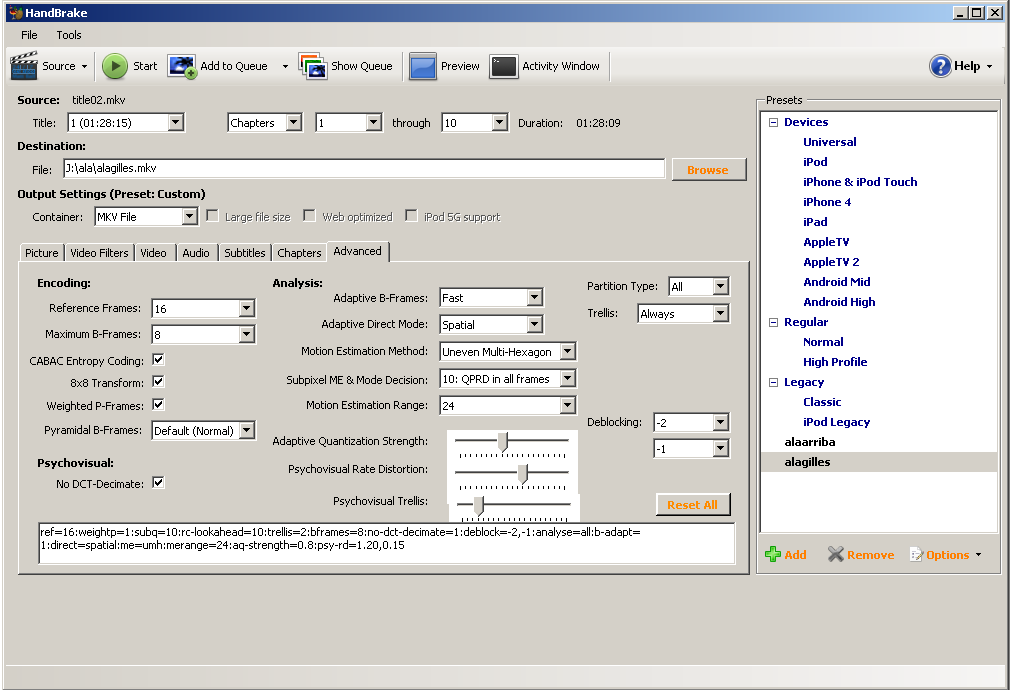Click the Remove preset X icon

(x=835, y=554)
